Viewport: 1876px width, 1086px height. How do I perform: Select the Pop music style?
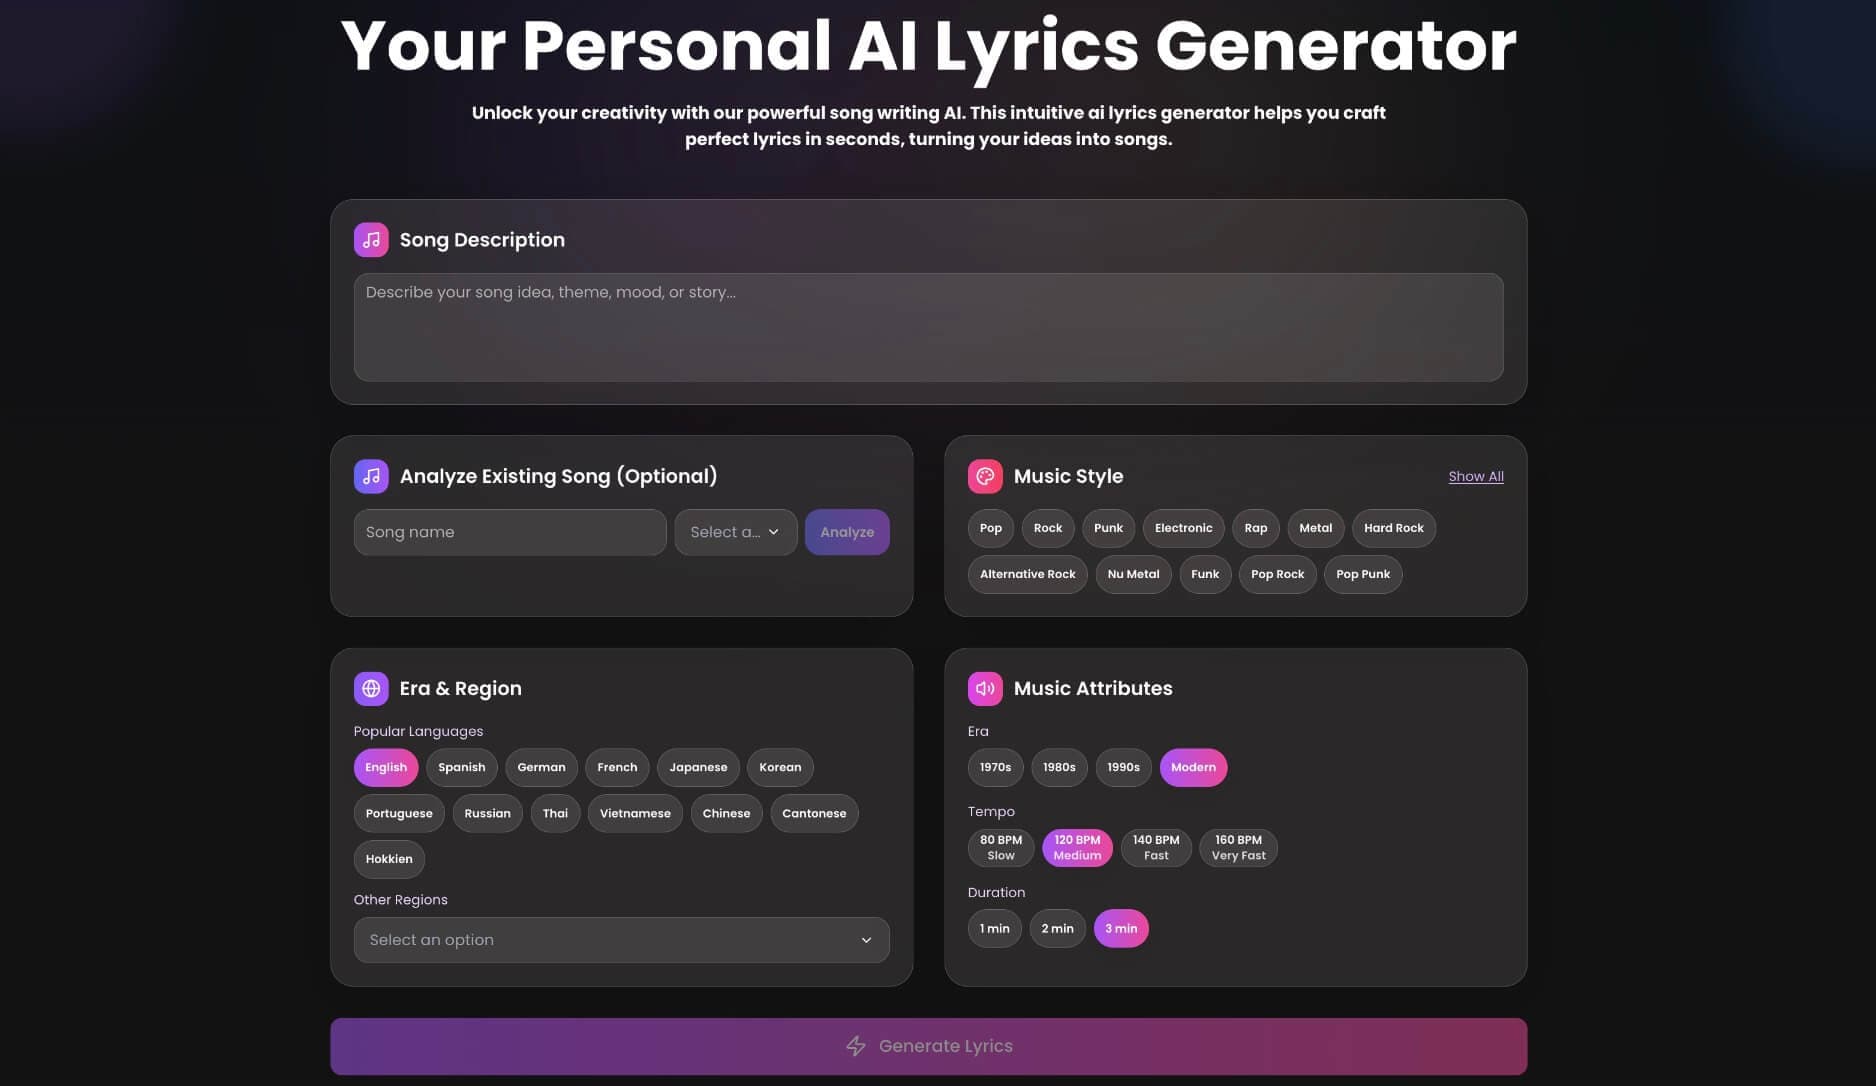(990, 528)
